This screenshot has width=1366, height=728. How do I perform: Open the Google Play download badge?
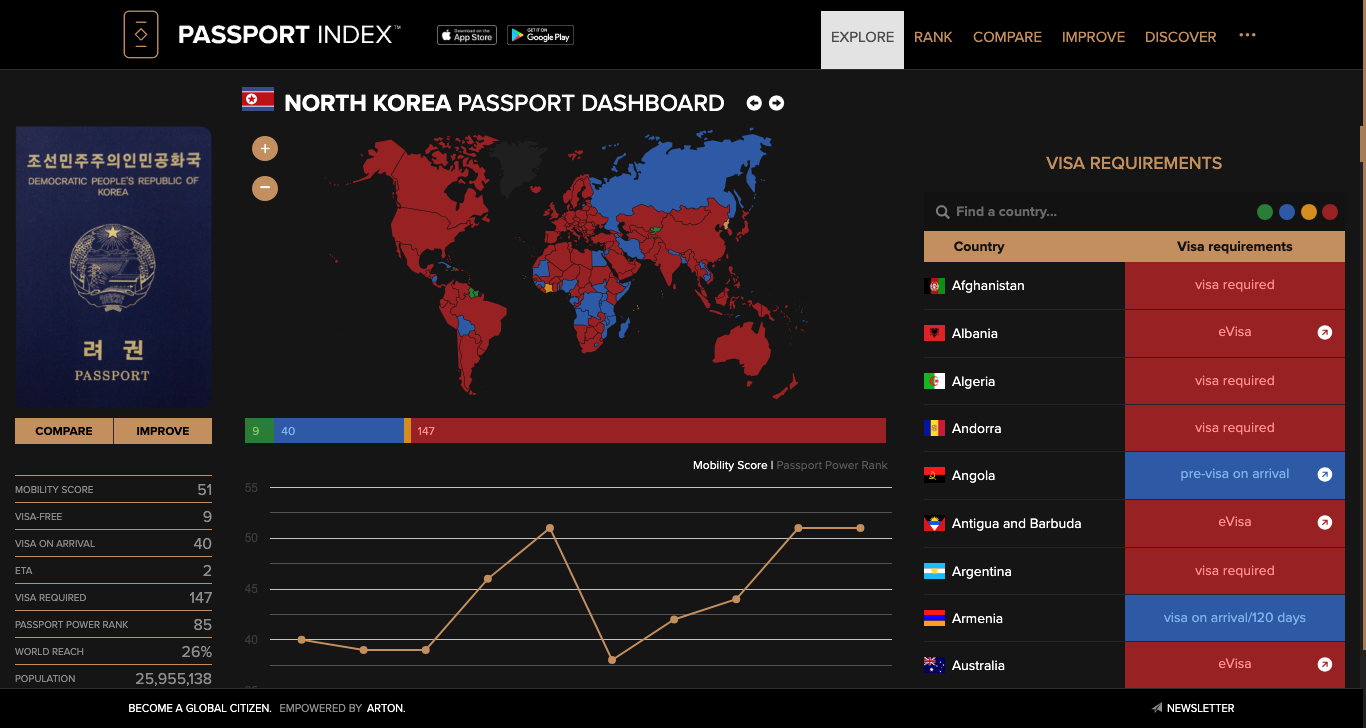pyautogui.click(x=540, y=35)
